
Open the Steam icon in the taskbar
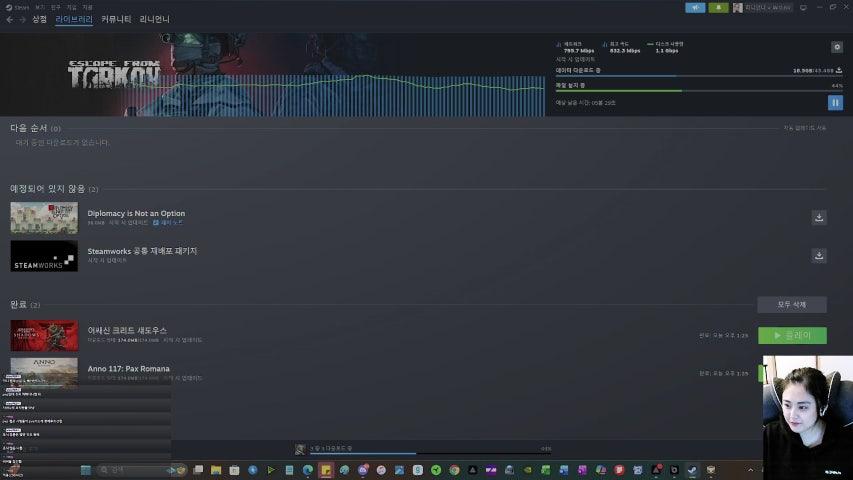point(692,470)
